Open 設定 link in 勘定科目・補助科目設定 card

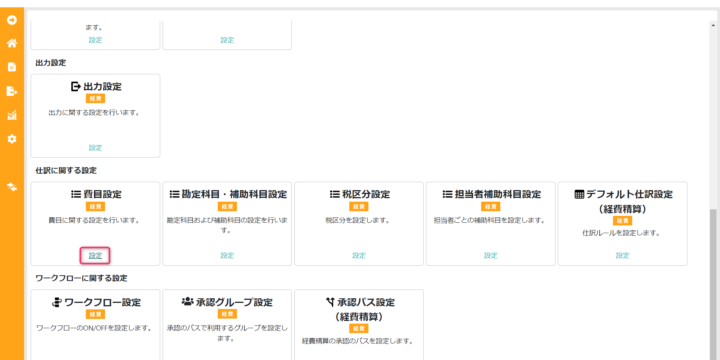click(x=227, y=256)
